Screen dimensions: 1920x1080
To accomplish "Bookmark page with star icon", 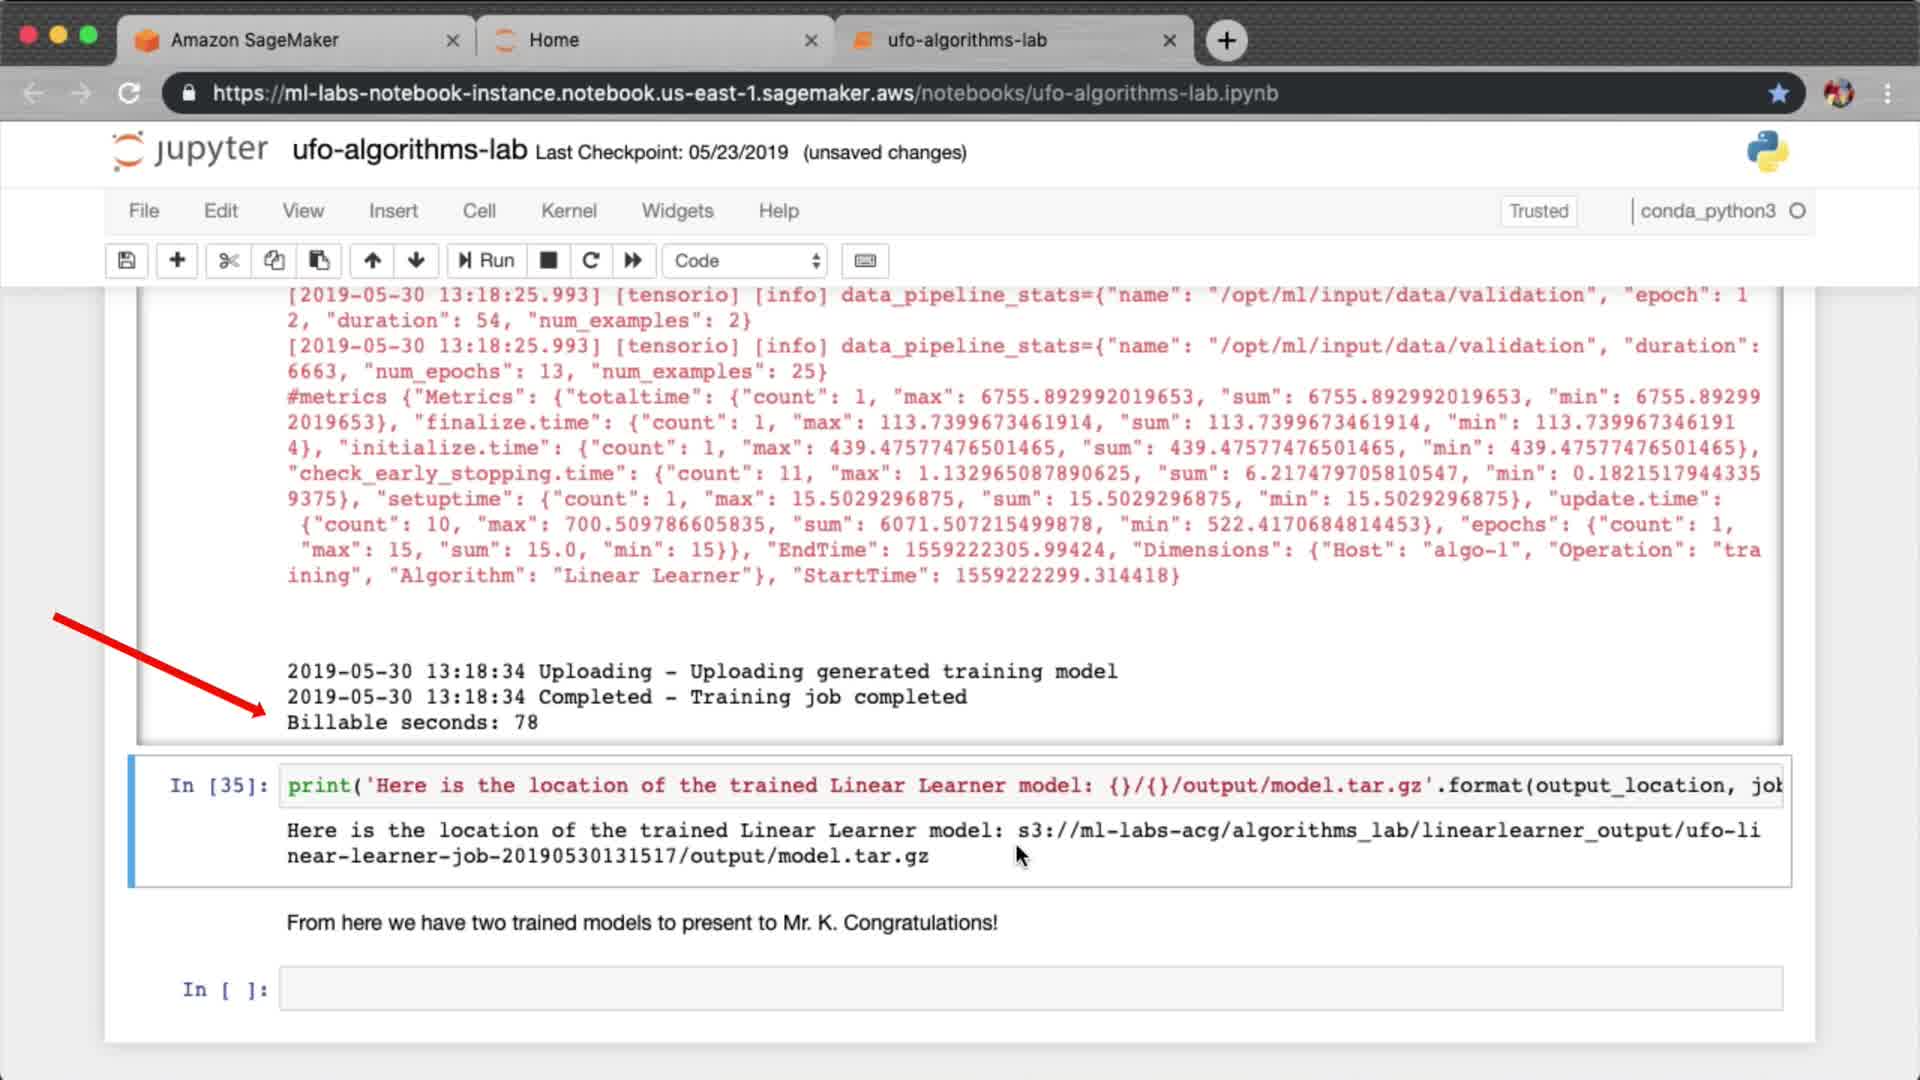I will click(x=1778, y=93).
